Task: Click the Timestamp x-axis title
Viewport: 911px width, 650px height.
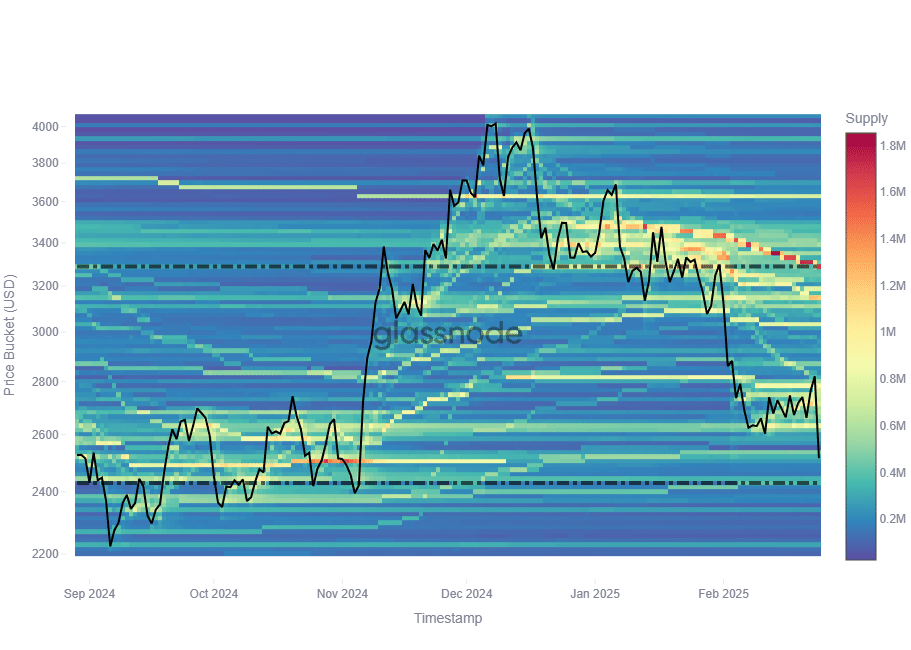Action: 448,619
